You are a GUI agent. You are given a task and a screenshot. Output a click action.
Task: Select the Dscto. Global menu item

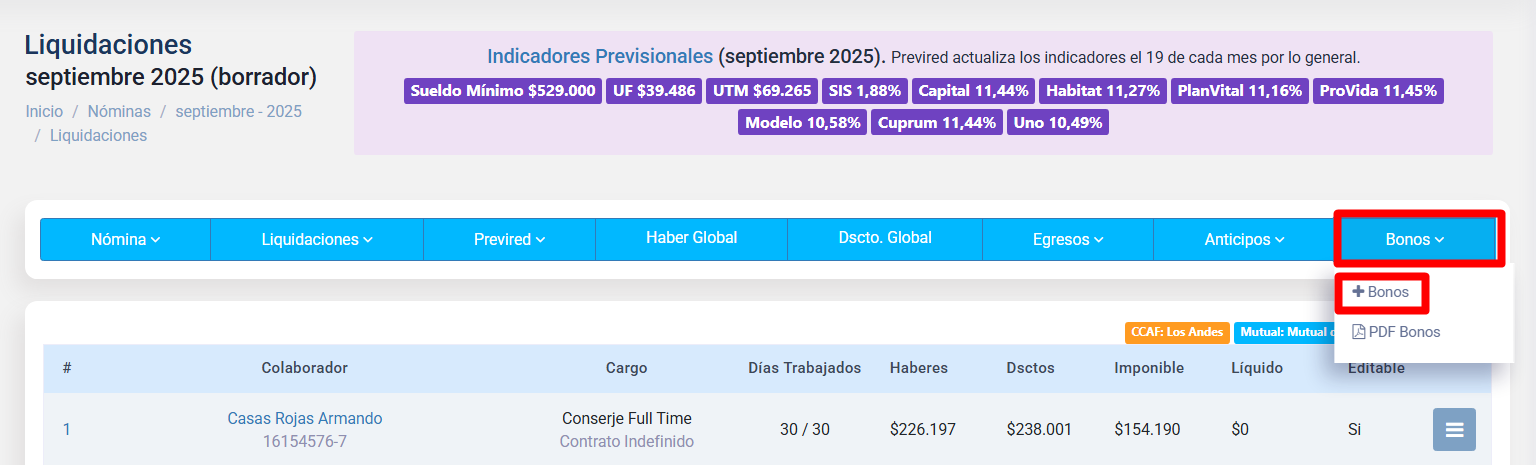[885, 238]
